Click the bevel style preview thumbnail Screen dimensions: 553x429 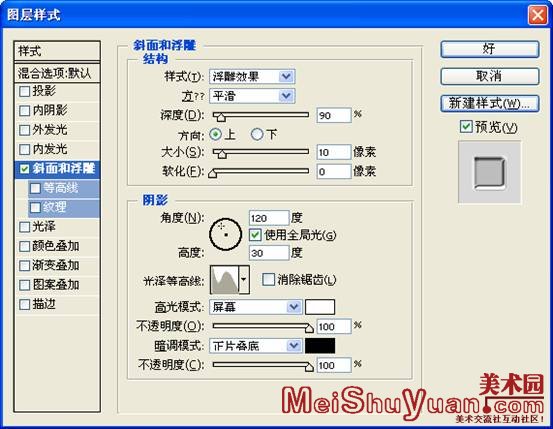point(489,173)
